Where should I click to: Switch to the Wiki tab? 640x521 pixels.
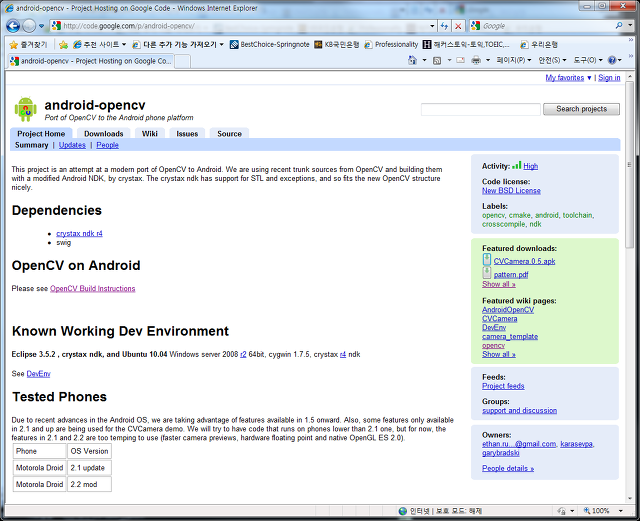click(x=149, y=134)
